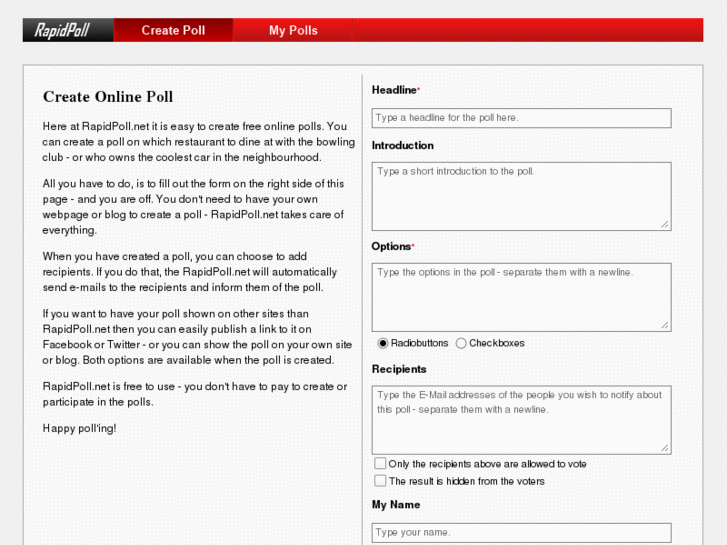The height and width of the screenshot is (545, 727).
Task: Click the Options label
Action: coord(391,246)
